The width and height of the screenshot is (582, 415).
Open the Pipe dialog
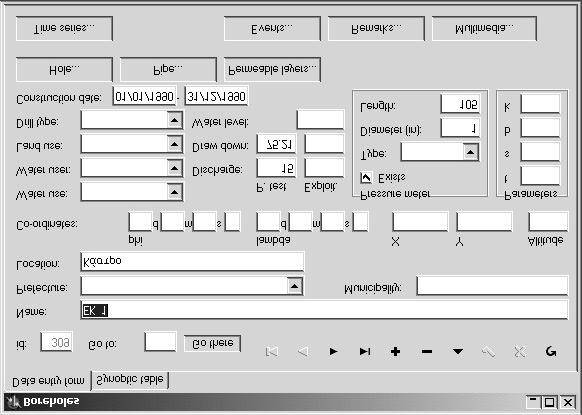click(168, 69)
